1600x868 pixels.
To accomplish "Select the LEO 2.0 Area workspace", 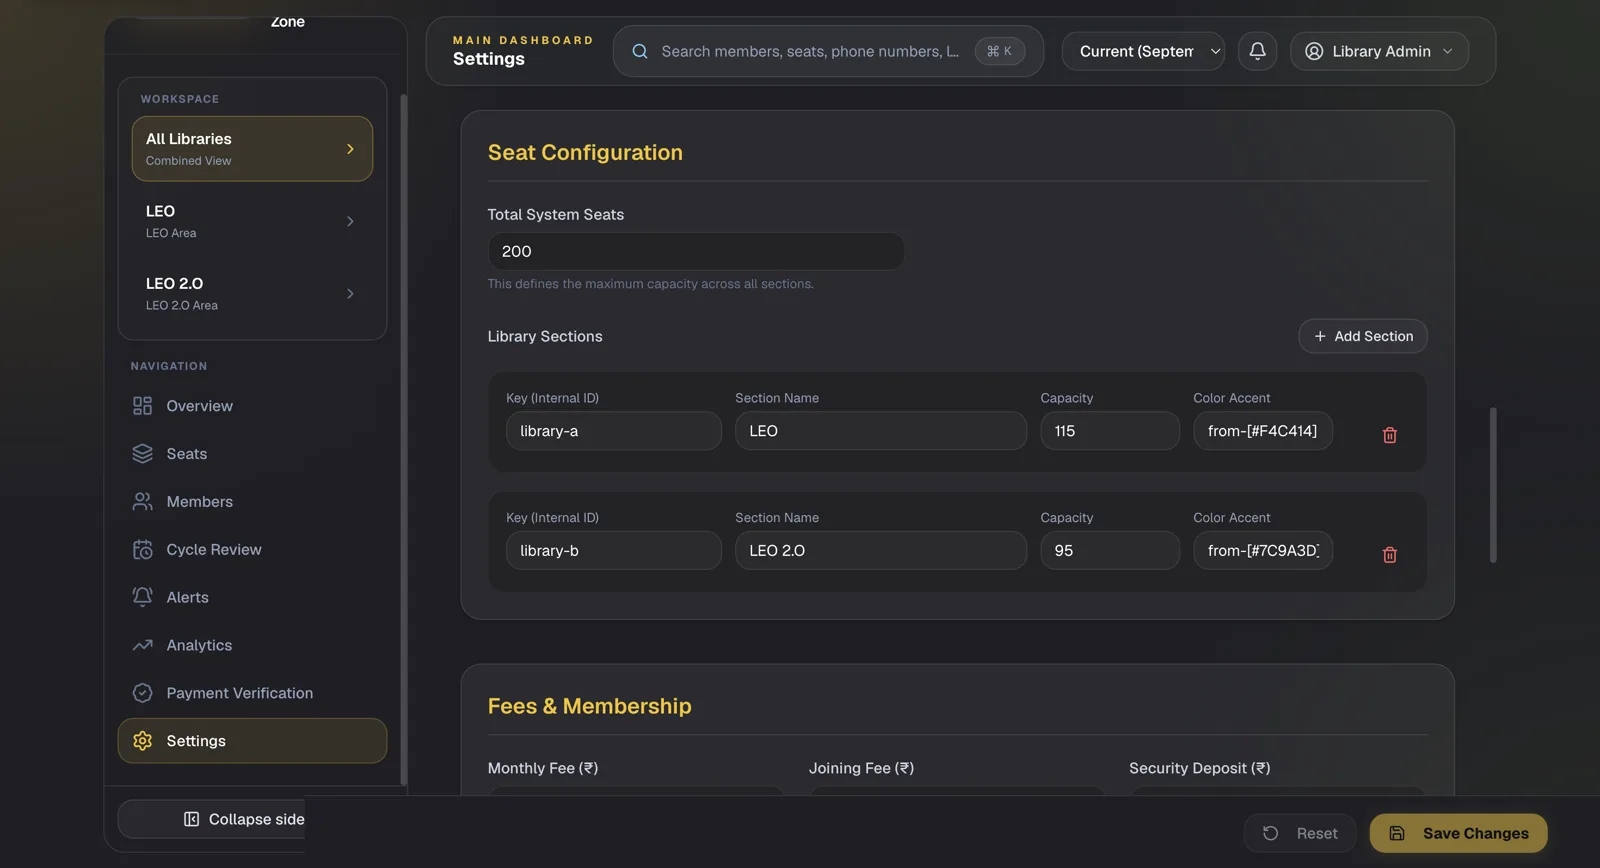I will click(252, 294).
